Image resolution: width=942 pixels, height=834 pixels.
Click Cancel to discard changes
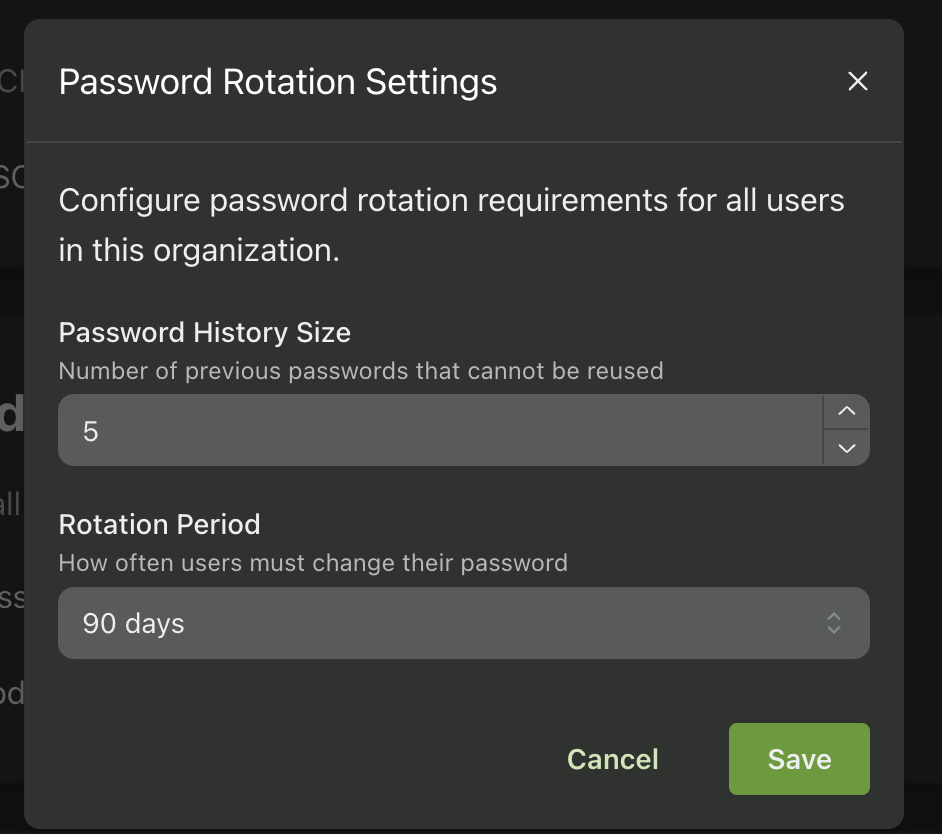(612, 759)
